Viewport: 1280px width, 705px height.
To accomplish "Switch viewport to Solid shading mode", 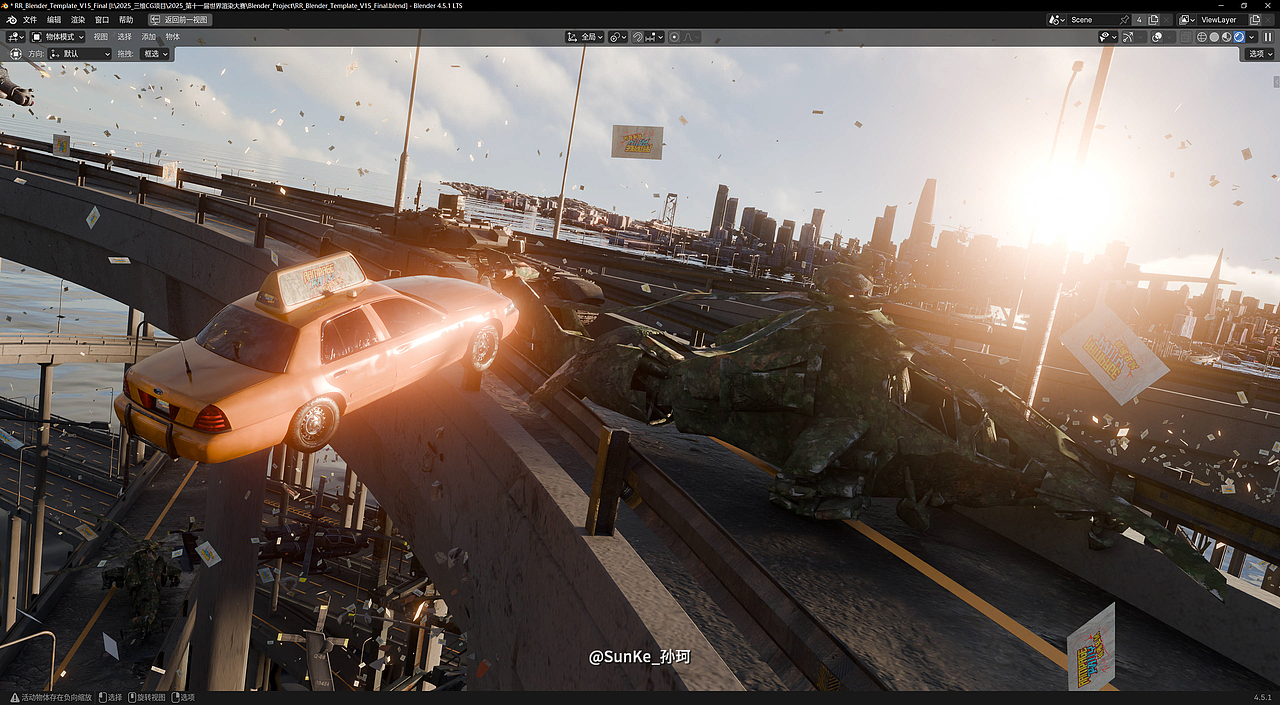I will point(1215,37).
